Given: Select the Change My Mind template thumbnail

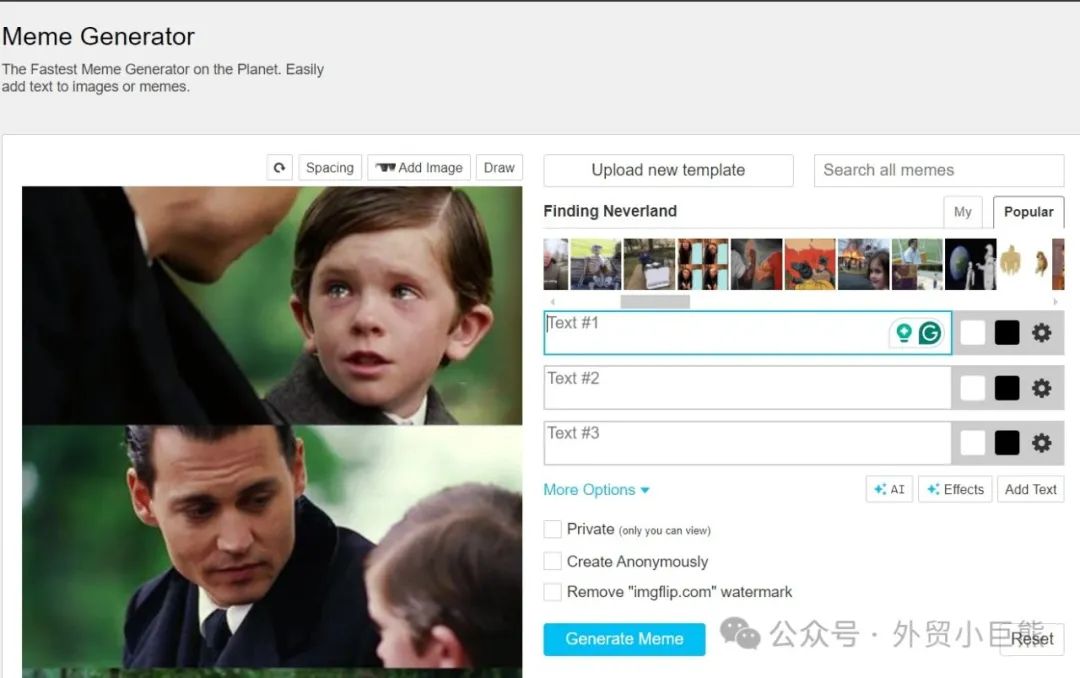Looking at the screenshot, I should point(649,264).
